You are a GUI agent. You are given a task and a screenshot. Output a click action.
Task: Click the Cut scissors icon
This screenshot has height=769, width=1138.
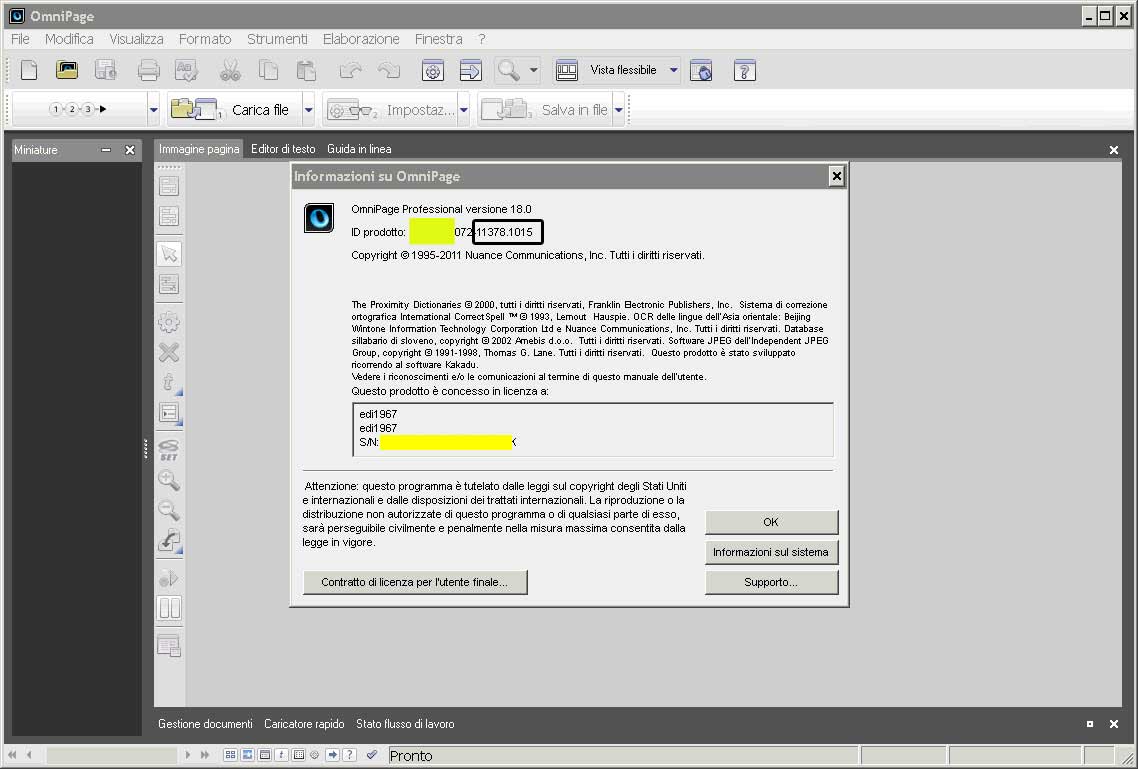pyautogui.click(x=230, y=70)
